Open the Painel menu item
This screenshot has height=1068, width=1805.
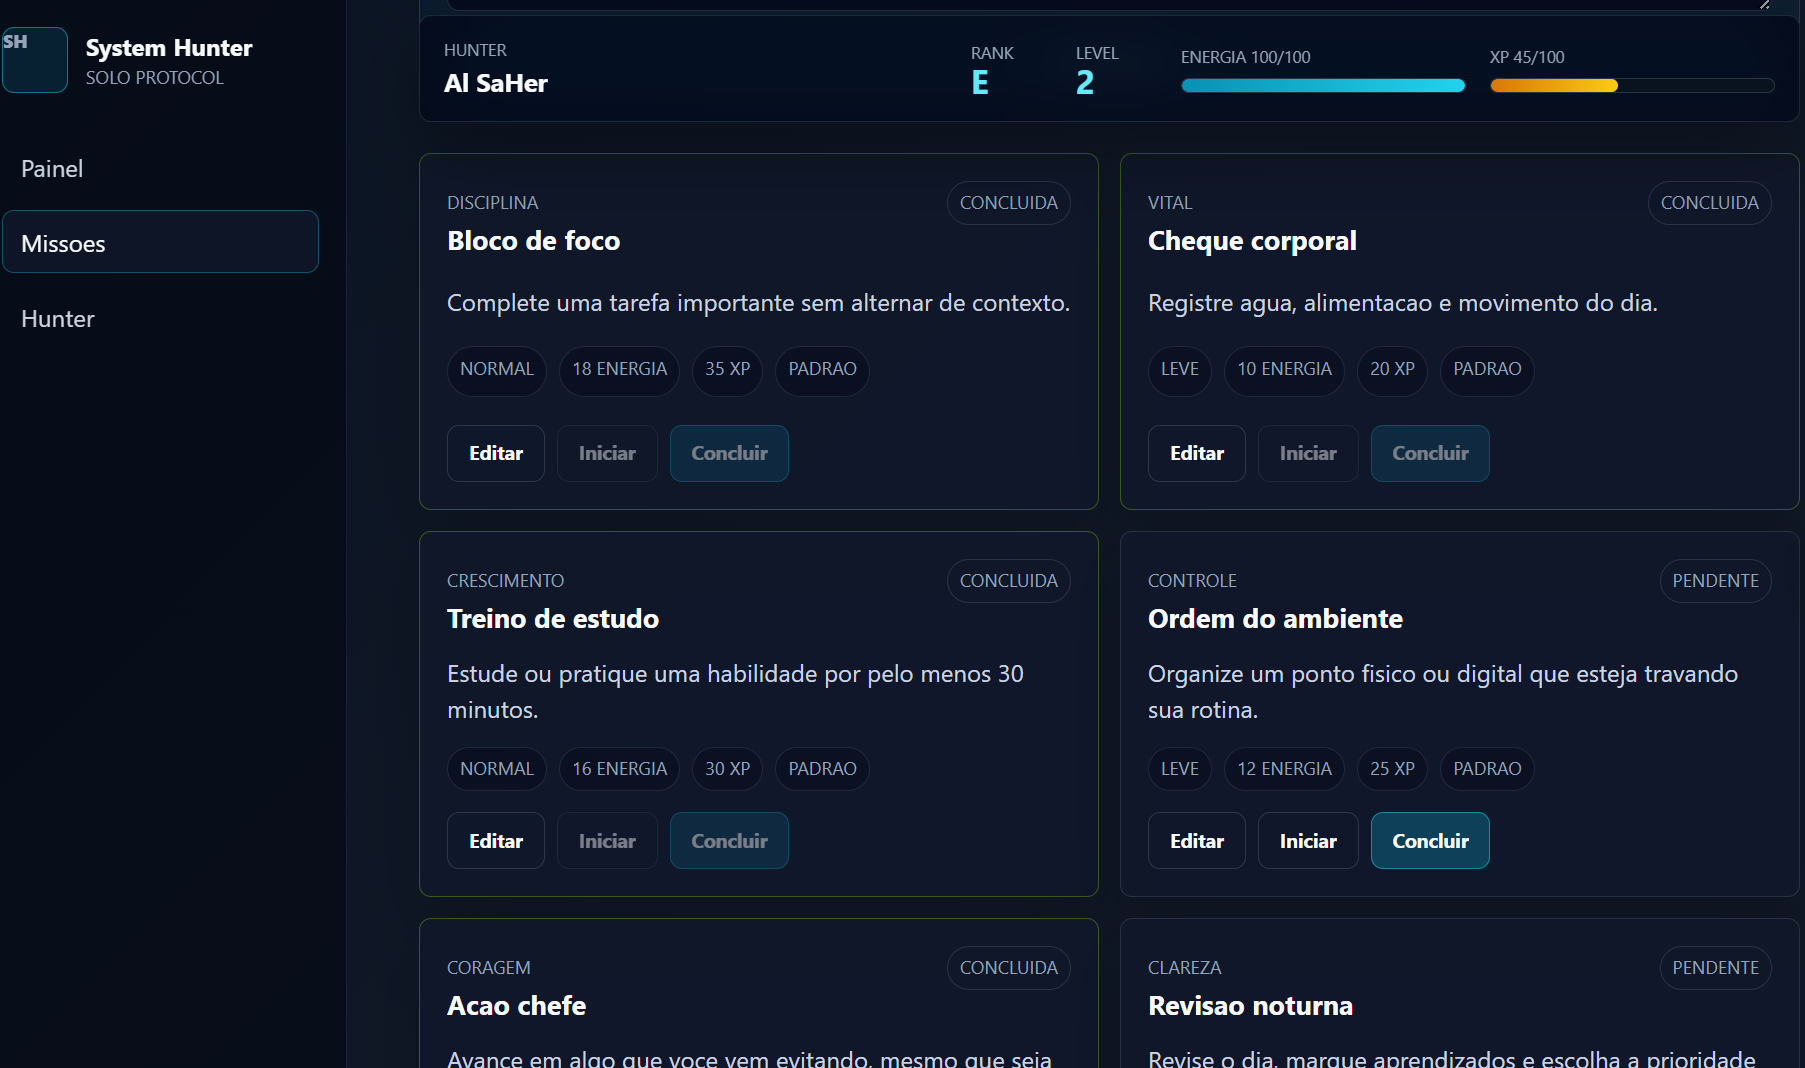tap(52, 169)
